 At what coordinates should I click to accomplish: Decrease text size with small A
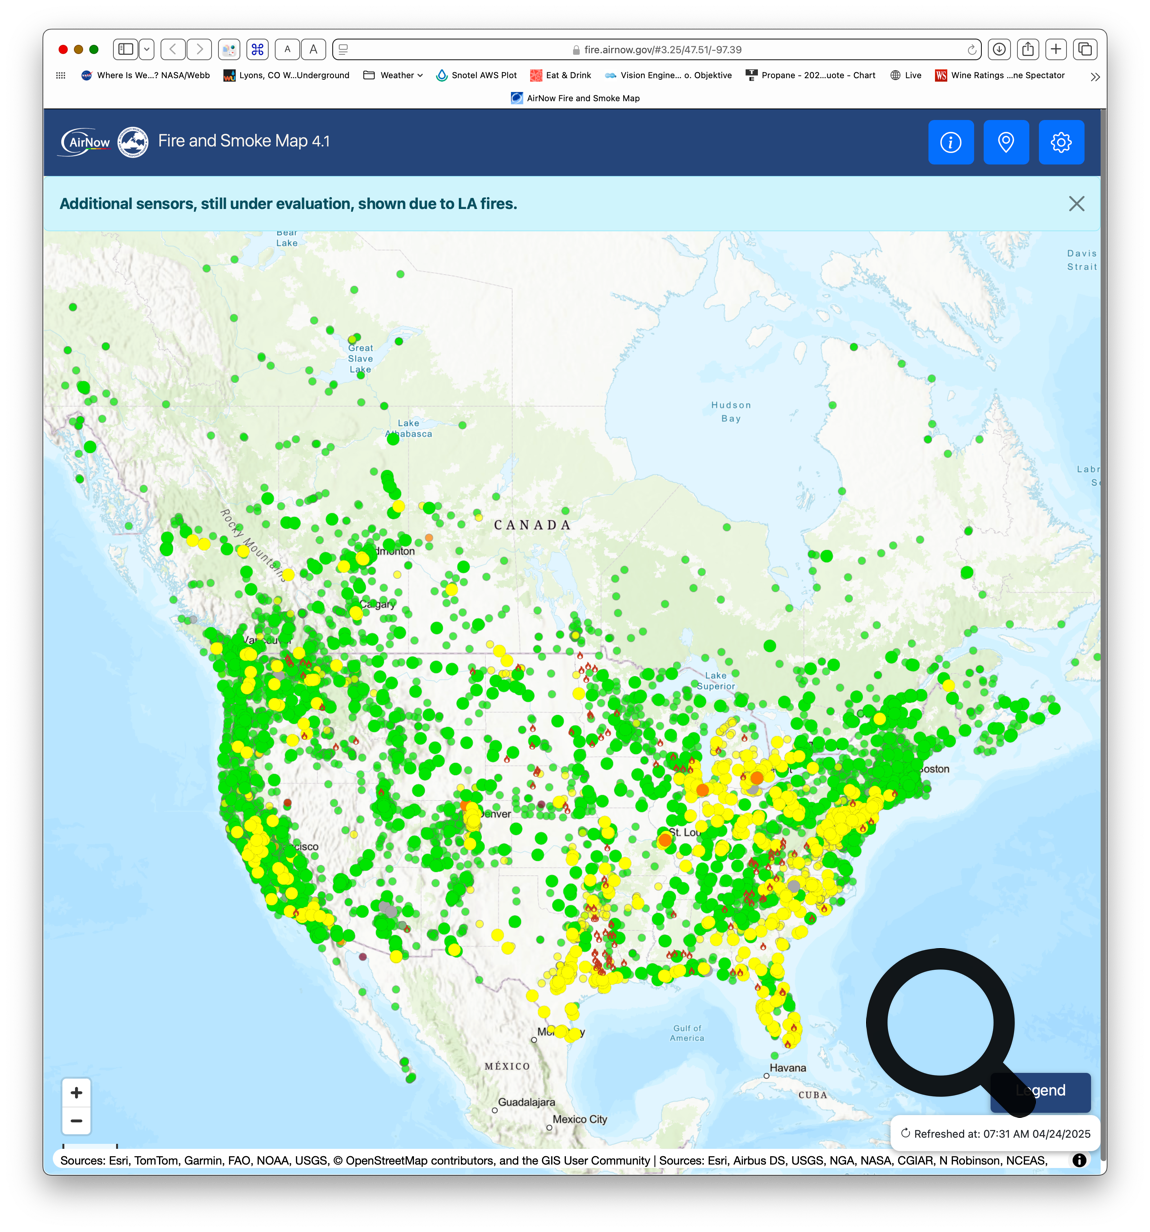pos(287,49)
